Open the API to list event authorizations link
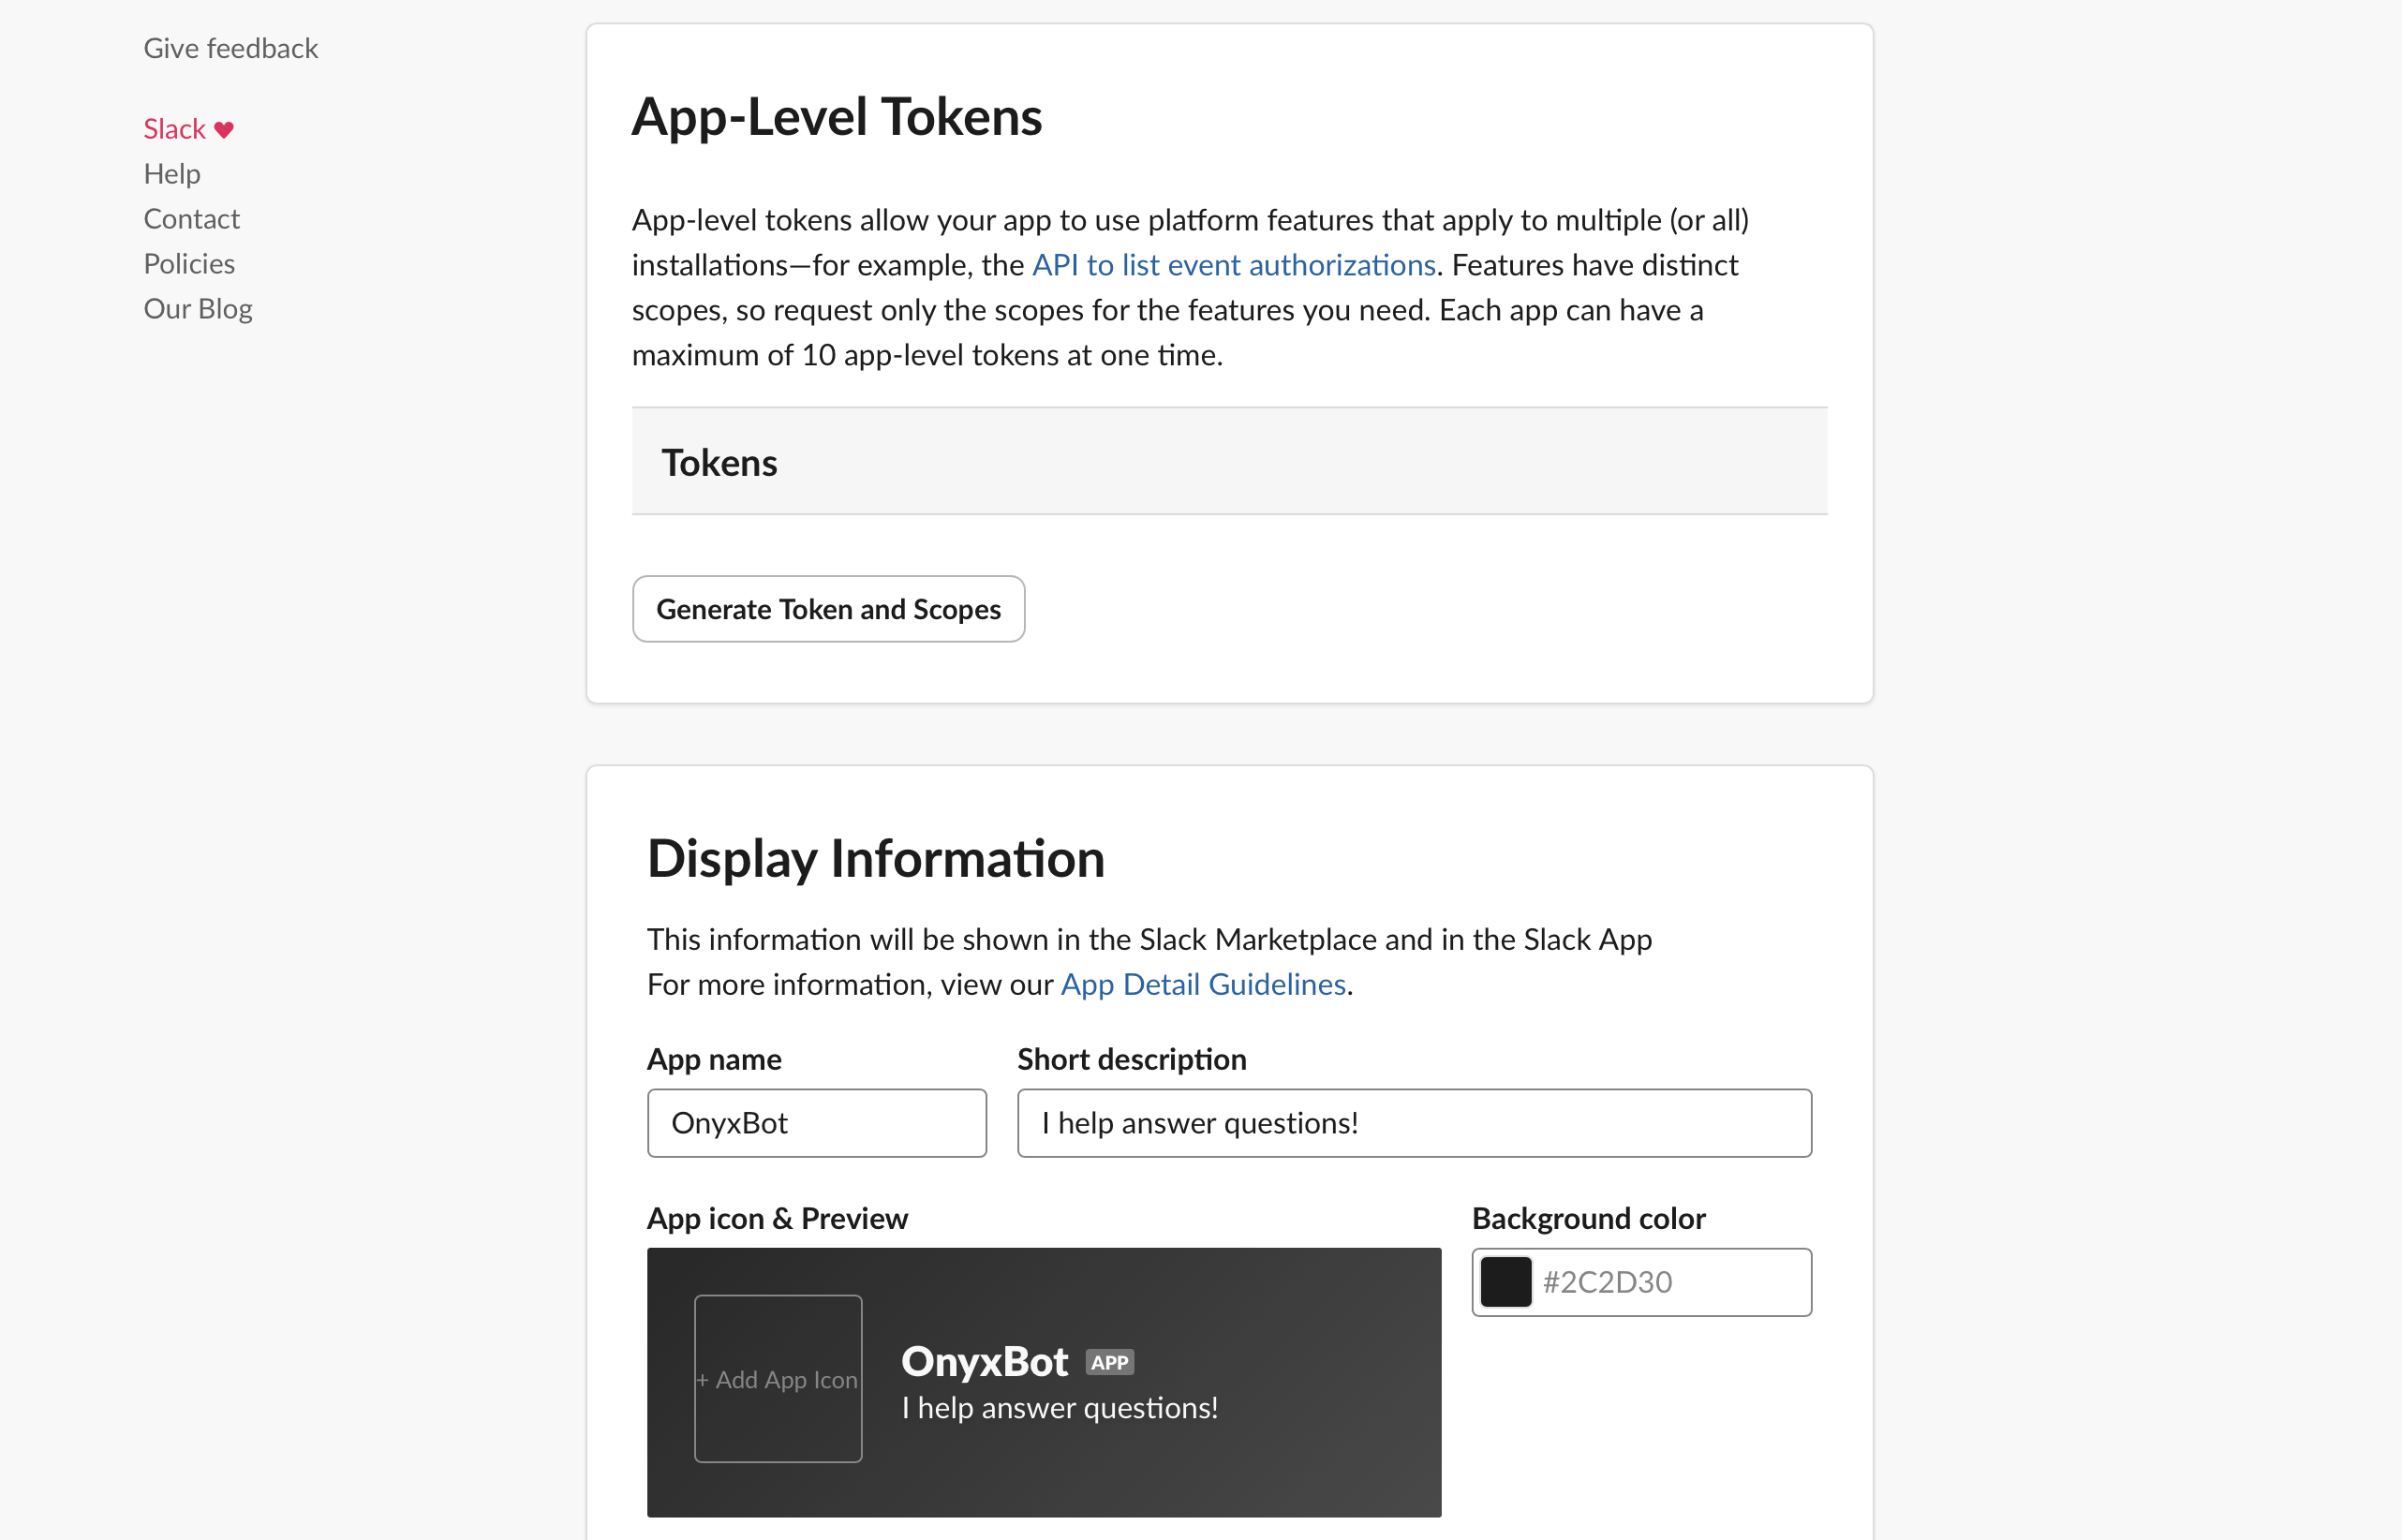Image resolution: width=2402 pixels, height=1540 pixels. point(1235,264)
